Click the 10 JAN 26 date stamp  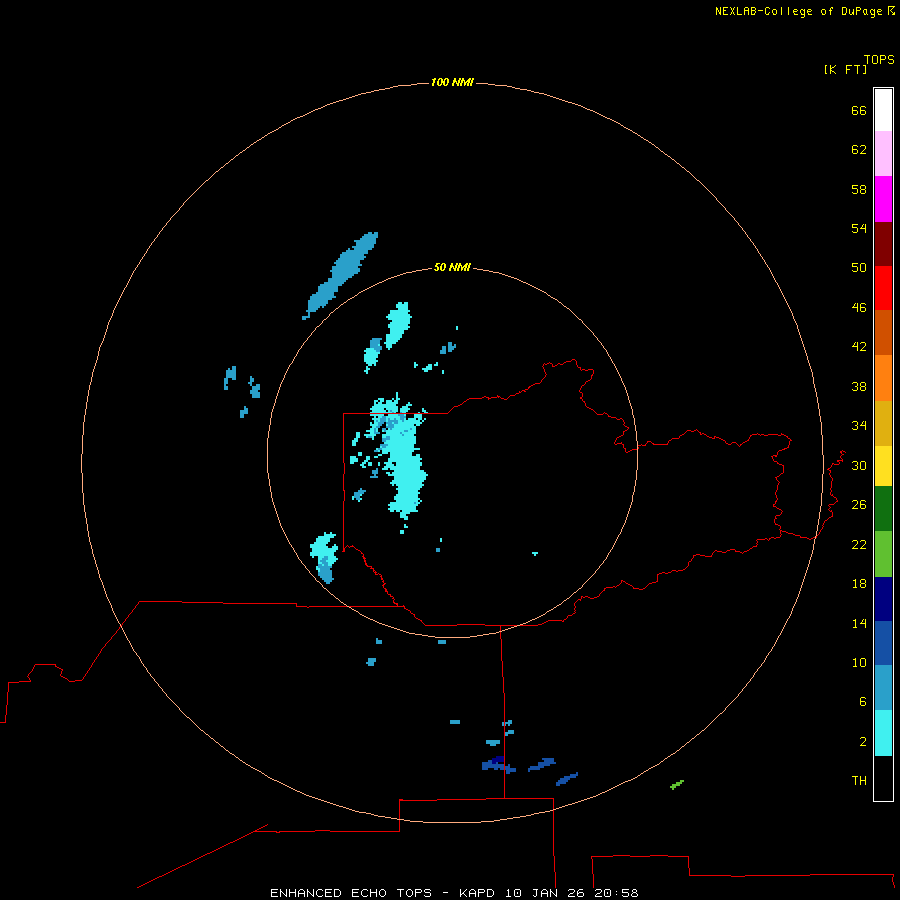546,893
